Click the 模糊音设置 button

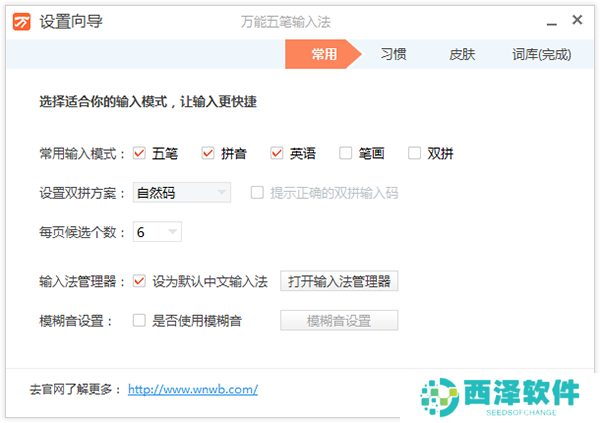(x=339, y=320)
